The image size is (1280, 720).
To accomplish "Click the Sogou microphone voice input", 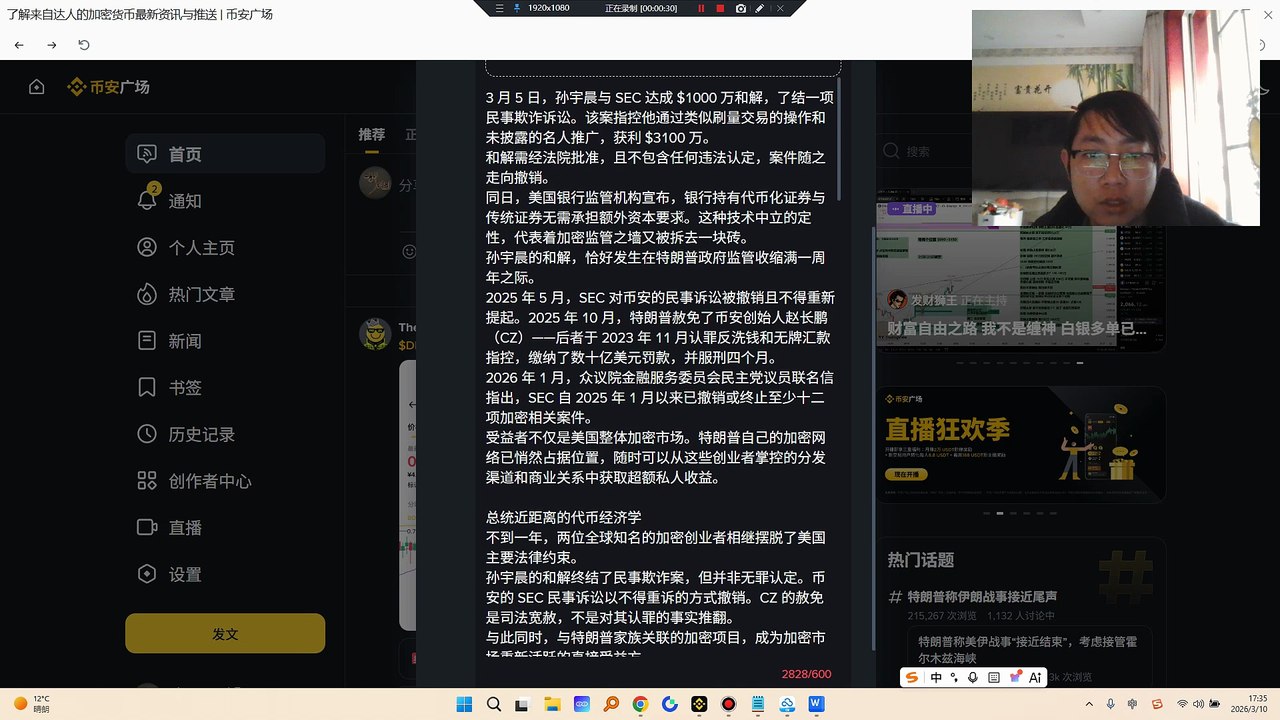I will [x=973, y=677].
